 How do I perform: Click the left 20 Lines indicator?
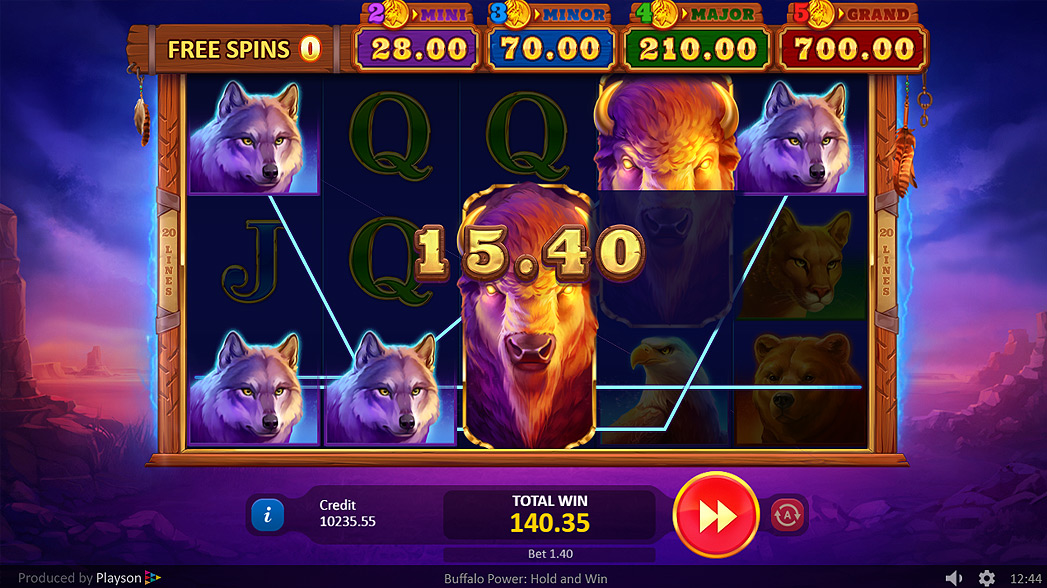[x=168, y=261]
